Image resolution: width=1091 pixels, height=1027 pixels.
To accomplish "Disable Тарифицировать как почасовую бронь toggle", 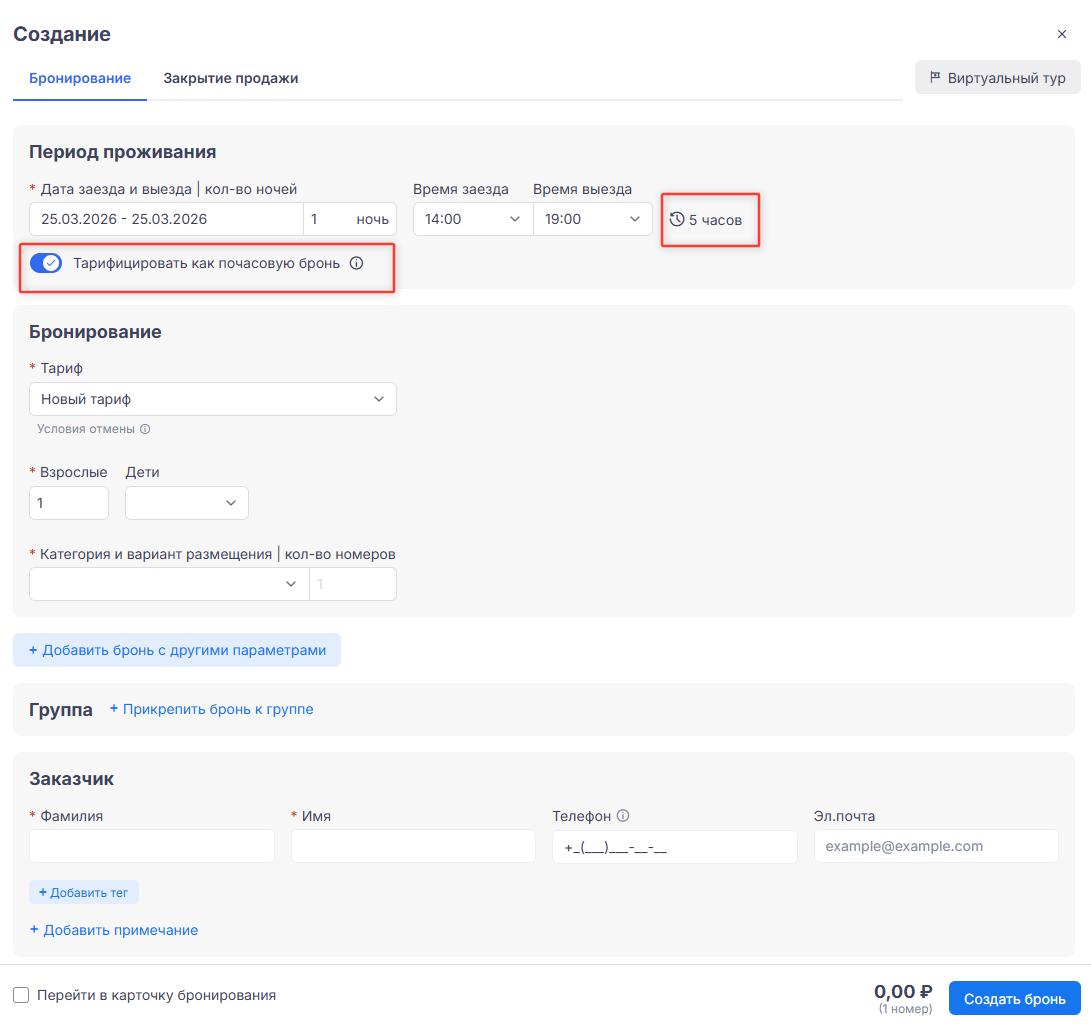I will pyautogui.click(x=46, y=264).
